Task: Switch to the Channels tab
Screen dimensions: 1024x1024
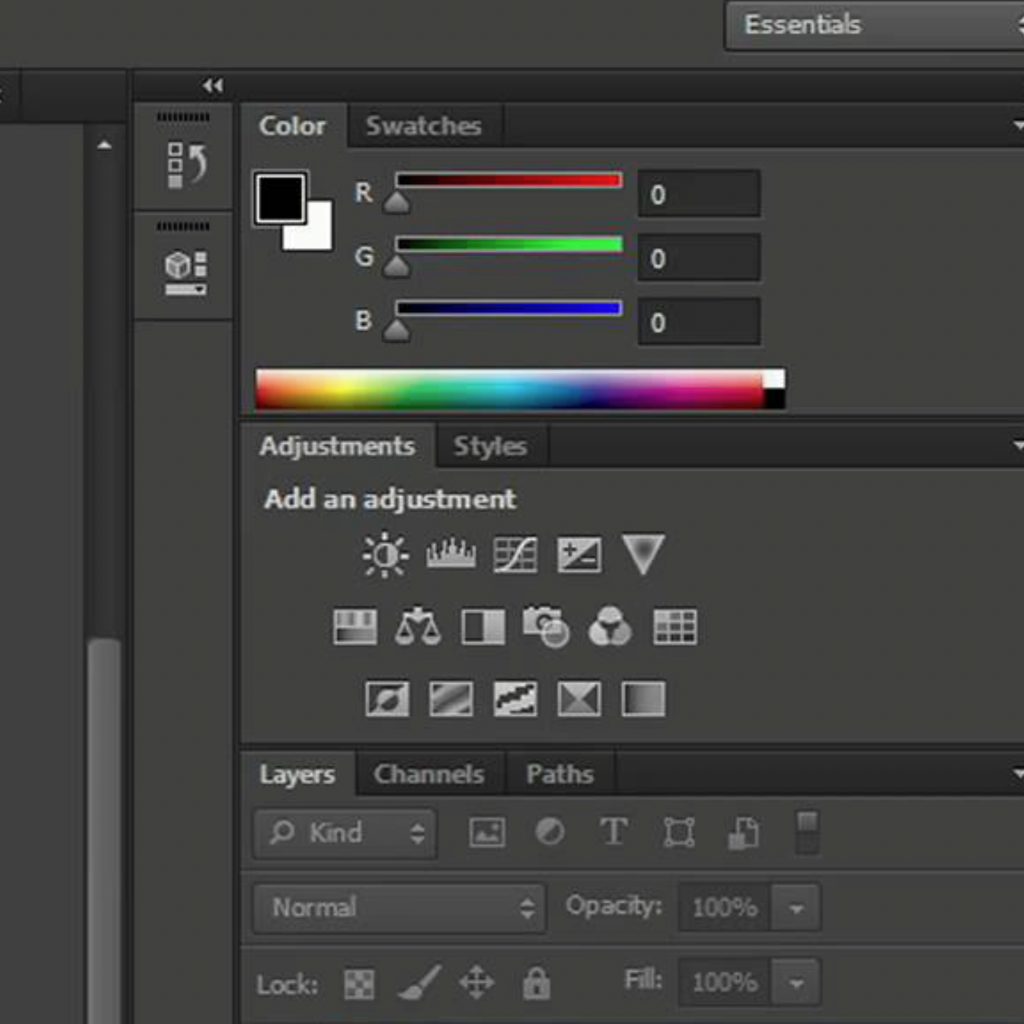Action: [428, 774]
